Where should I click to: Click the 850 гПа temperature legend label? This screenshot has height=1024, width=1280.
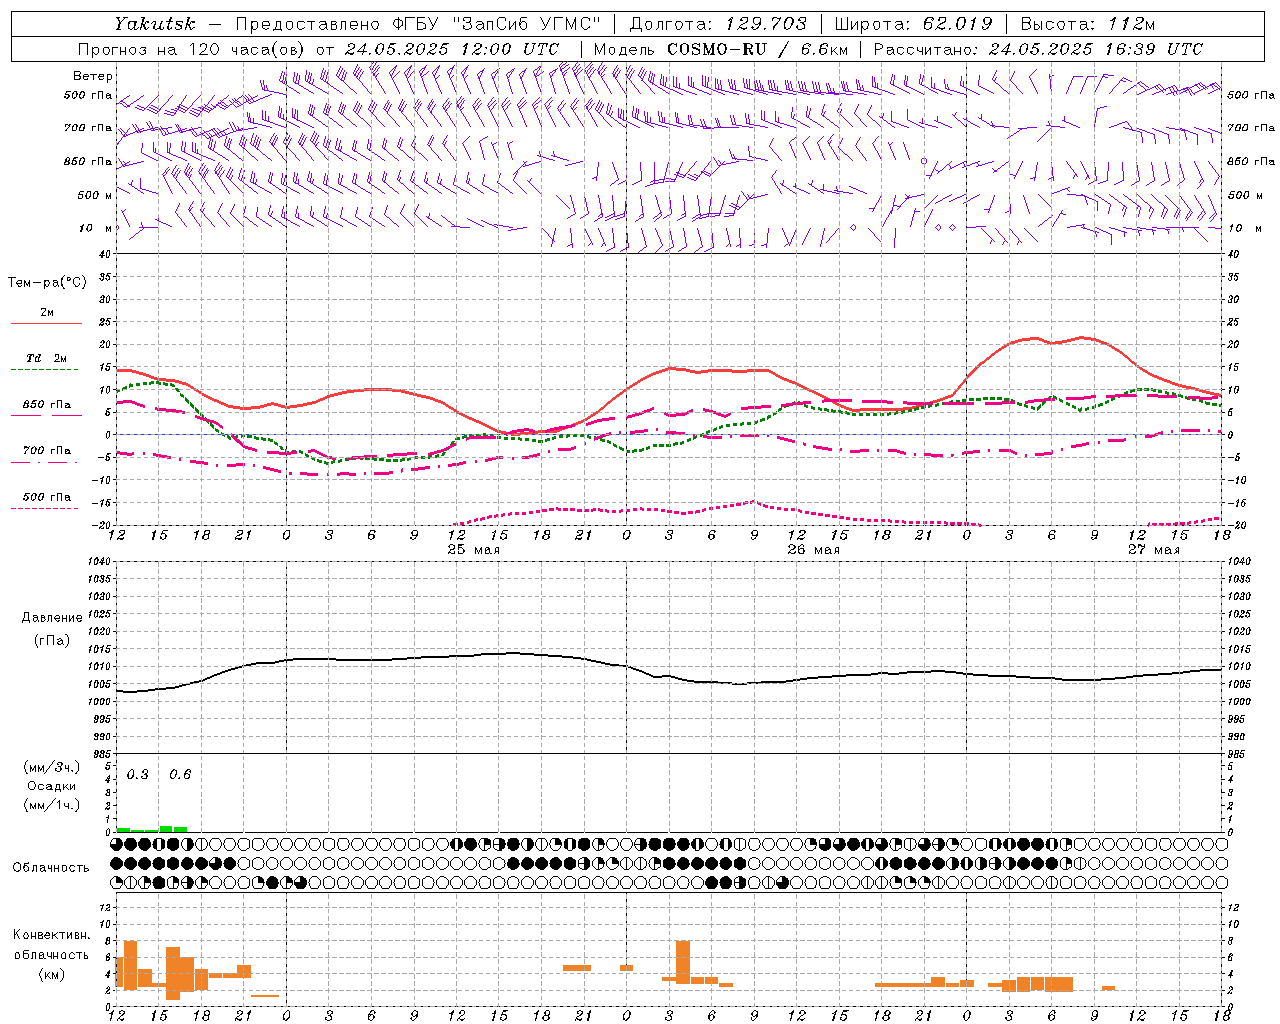click(47, 404)
